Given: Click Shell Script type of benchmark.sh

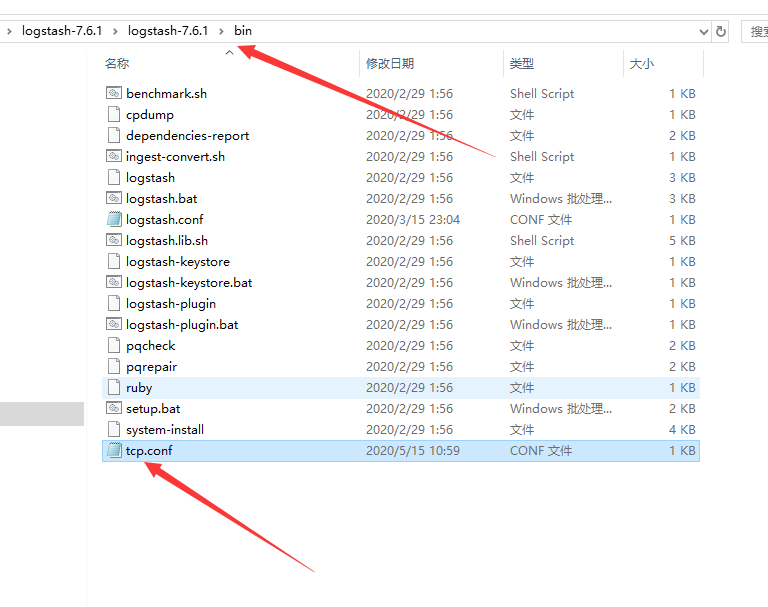Looking at the screenshot, I should pos(542,94).
